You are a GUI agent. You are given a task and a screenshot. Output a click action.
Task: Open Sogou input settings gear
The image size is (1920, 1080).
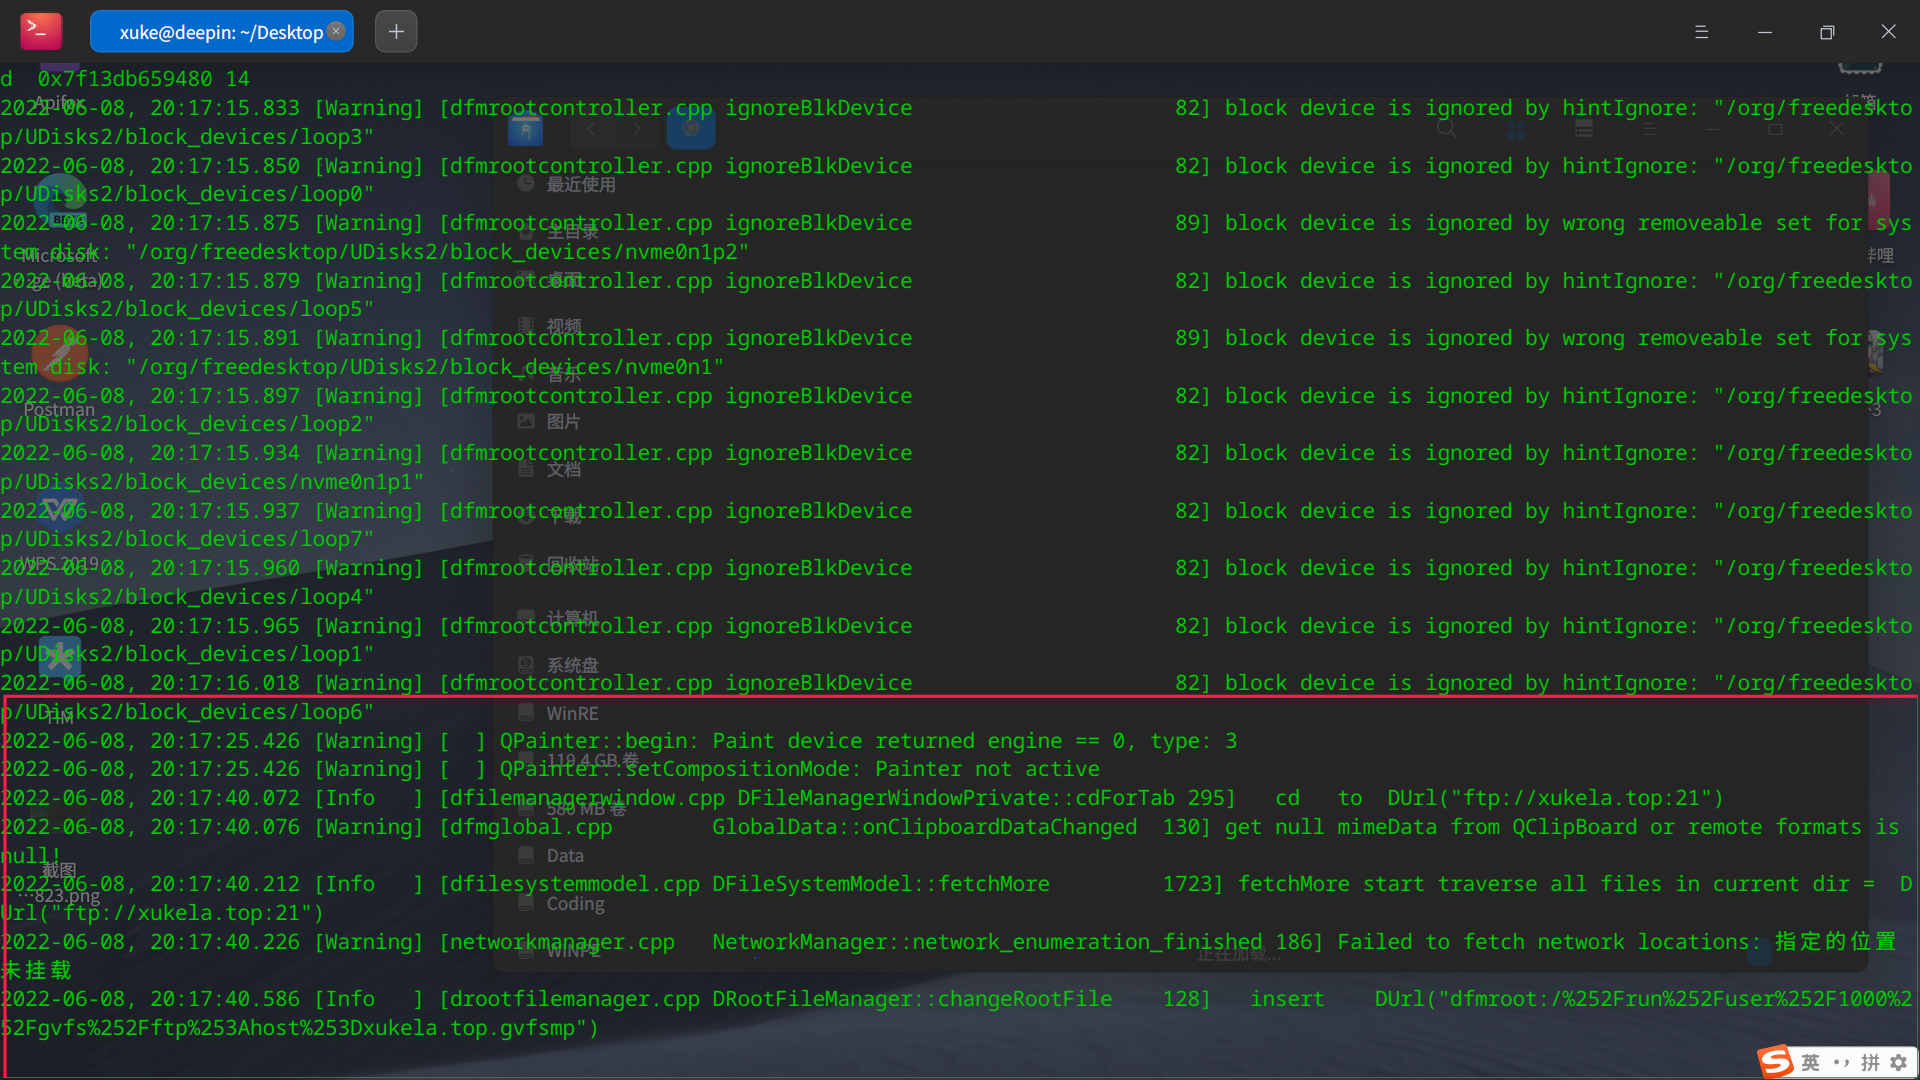click(x=1899, y=1062)
